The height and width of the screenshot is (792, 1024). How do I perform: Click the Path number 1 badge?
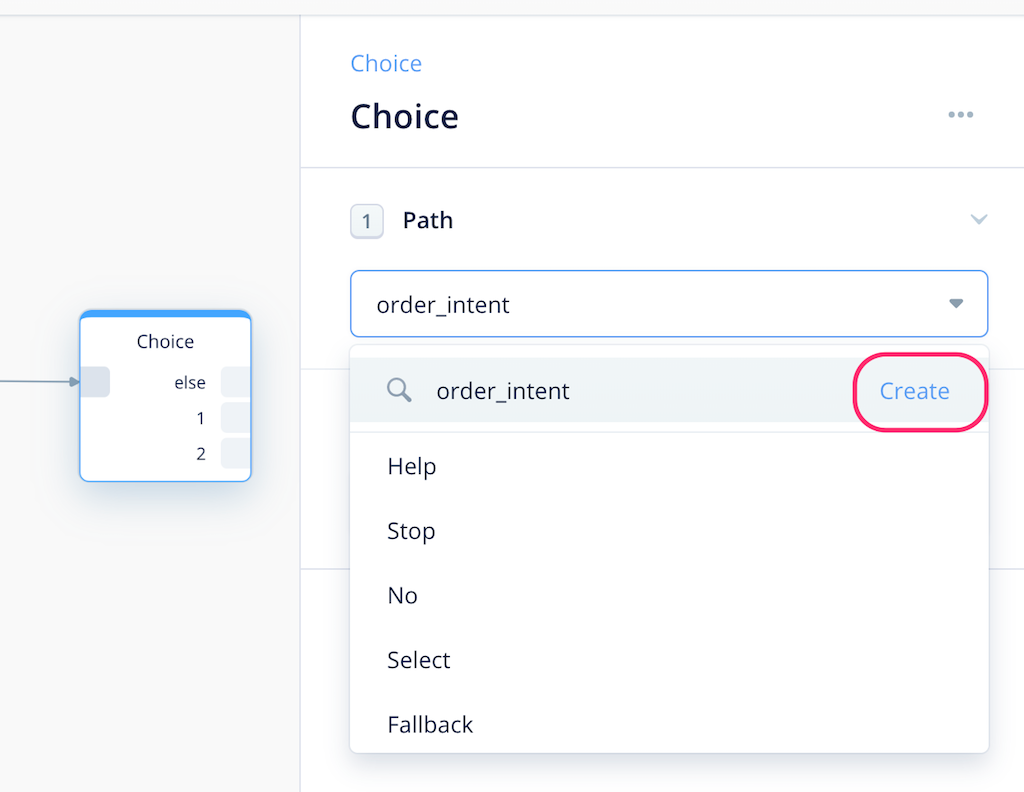[367, 221]
